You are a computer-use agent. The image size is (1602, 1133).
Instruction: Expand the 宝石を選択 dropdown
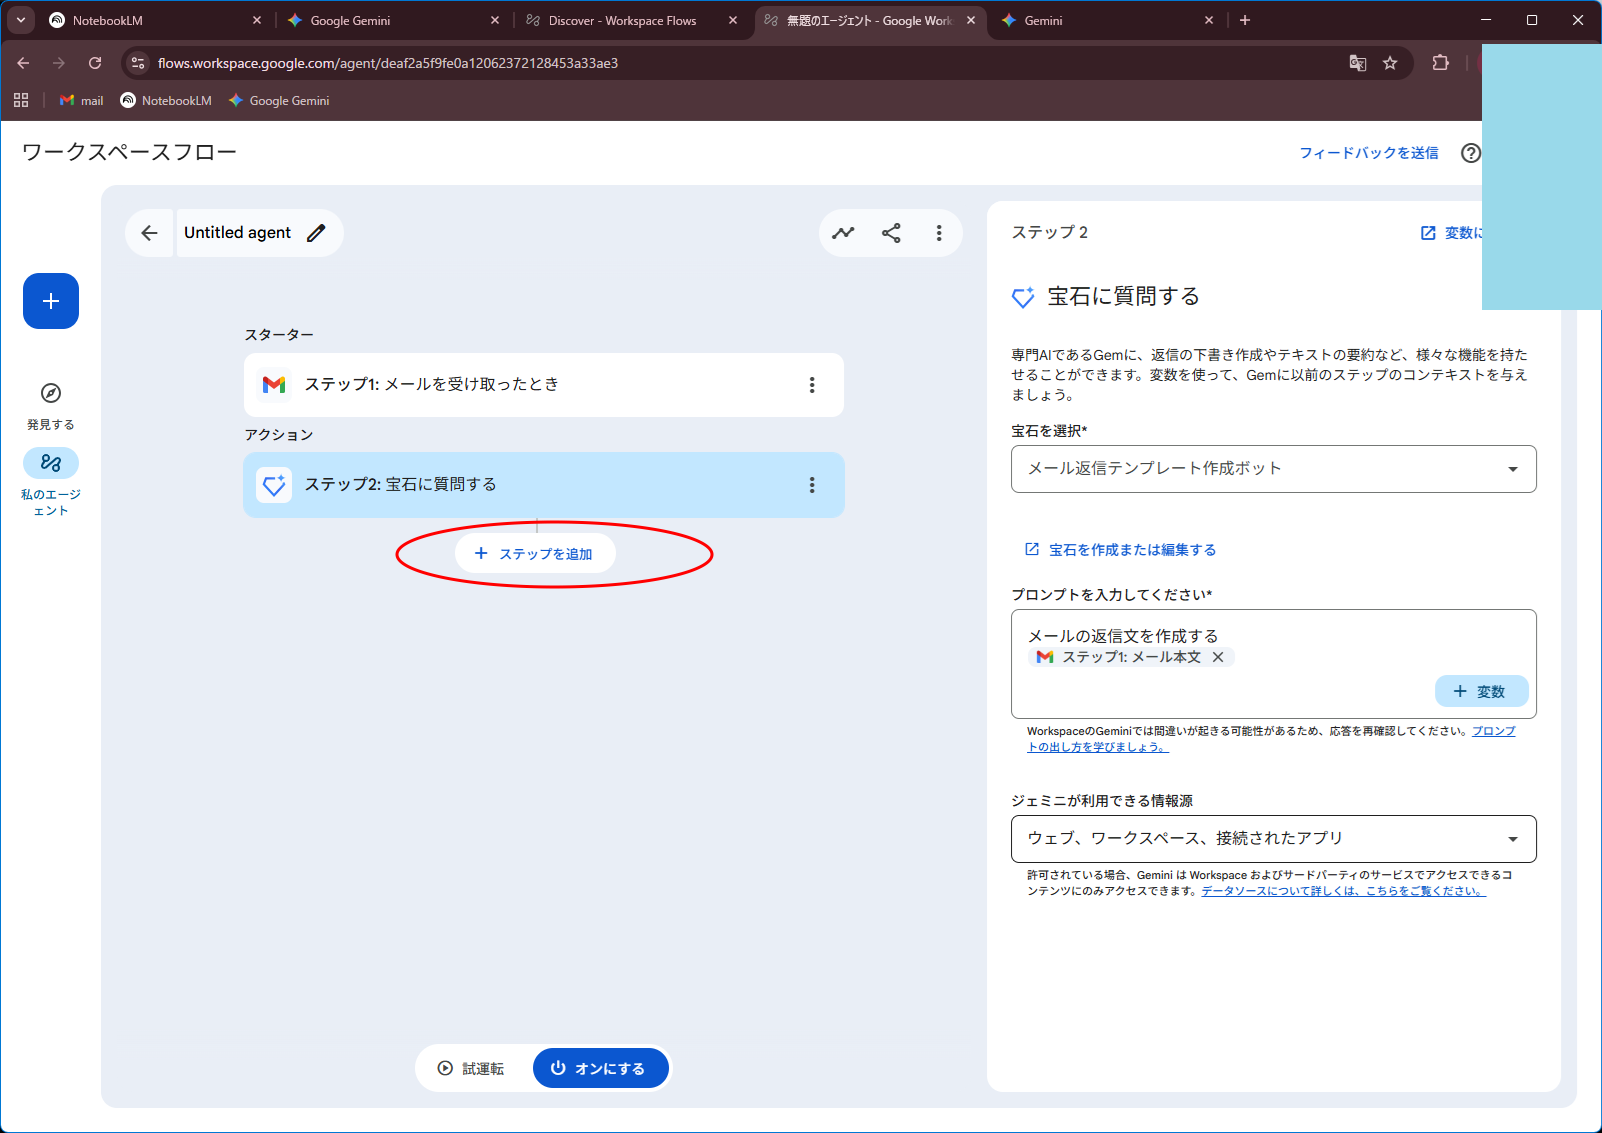[x=1272, y=469]
